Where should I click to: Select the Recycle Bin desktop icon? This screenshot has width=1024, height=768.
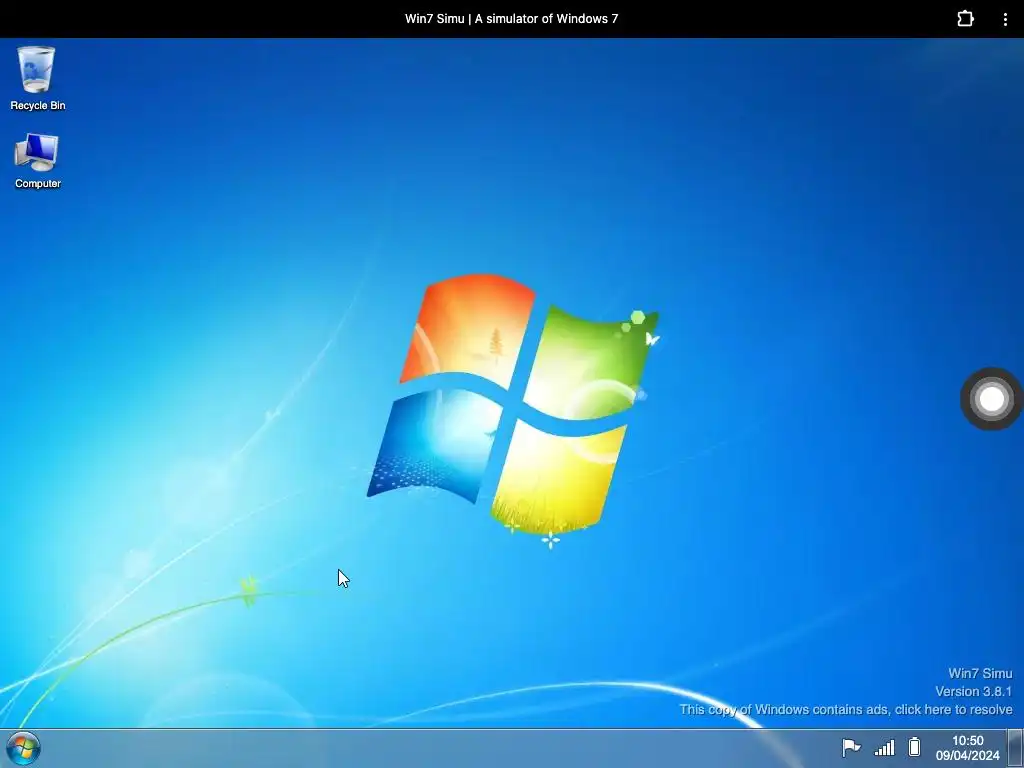pos(37,78)
